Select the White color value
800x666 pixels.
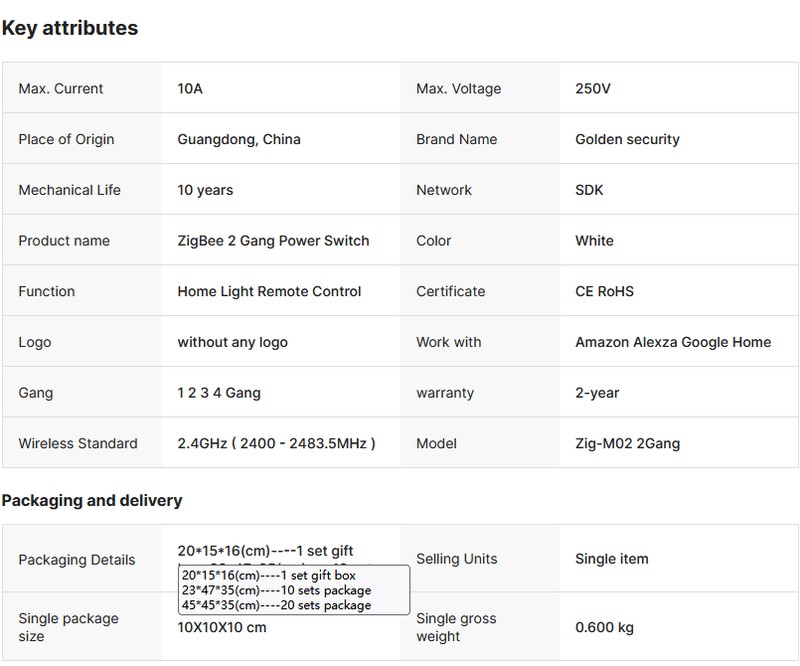pos(594,241)
